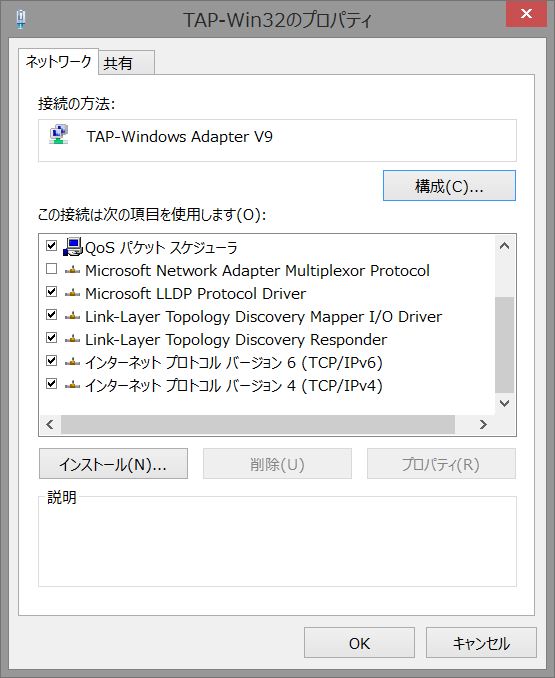The image size is (555, 678).
Task: Click the QoS packet scheduler icon
Action: (73, 247)
